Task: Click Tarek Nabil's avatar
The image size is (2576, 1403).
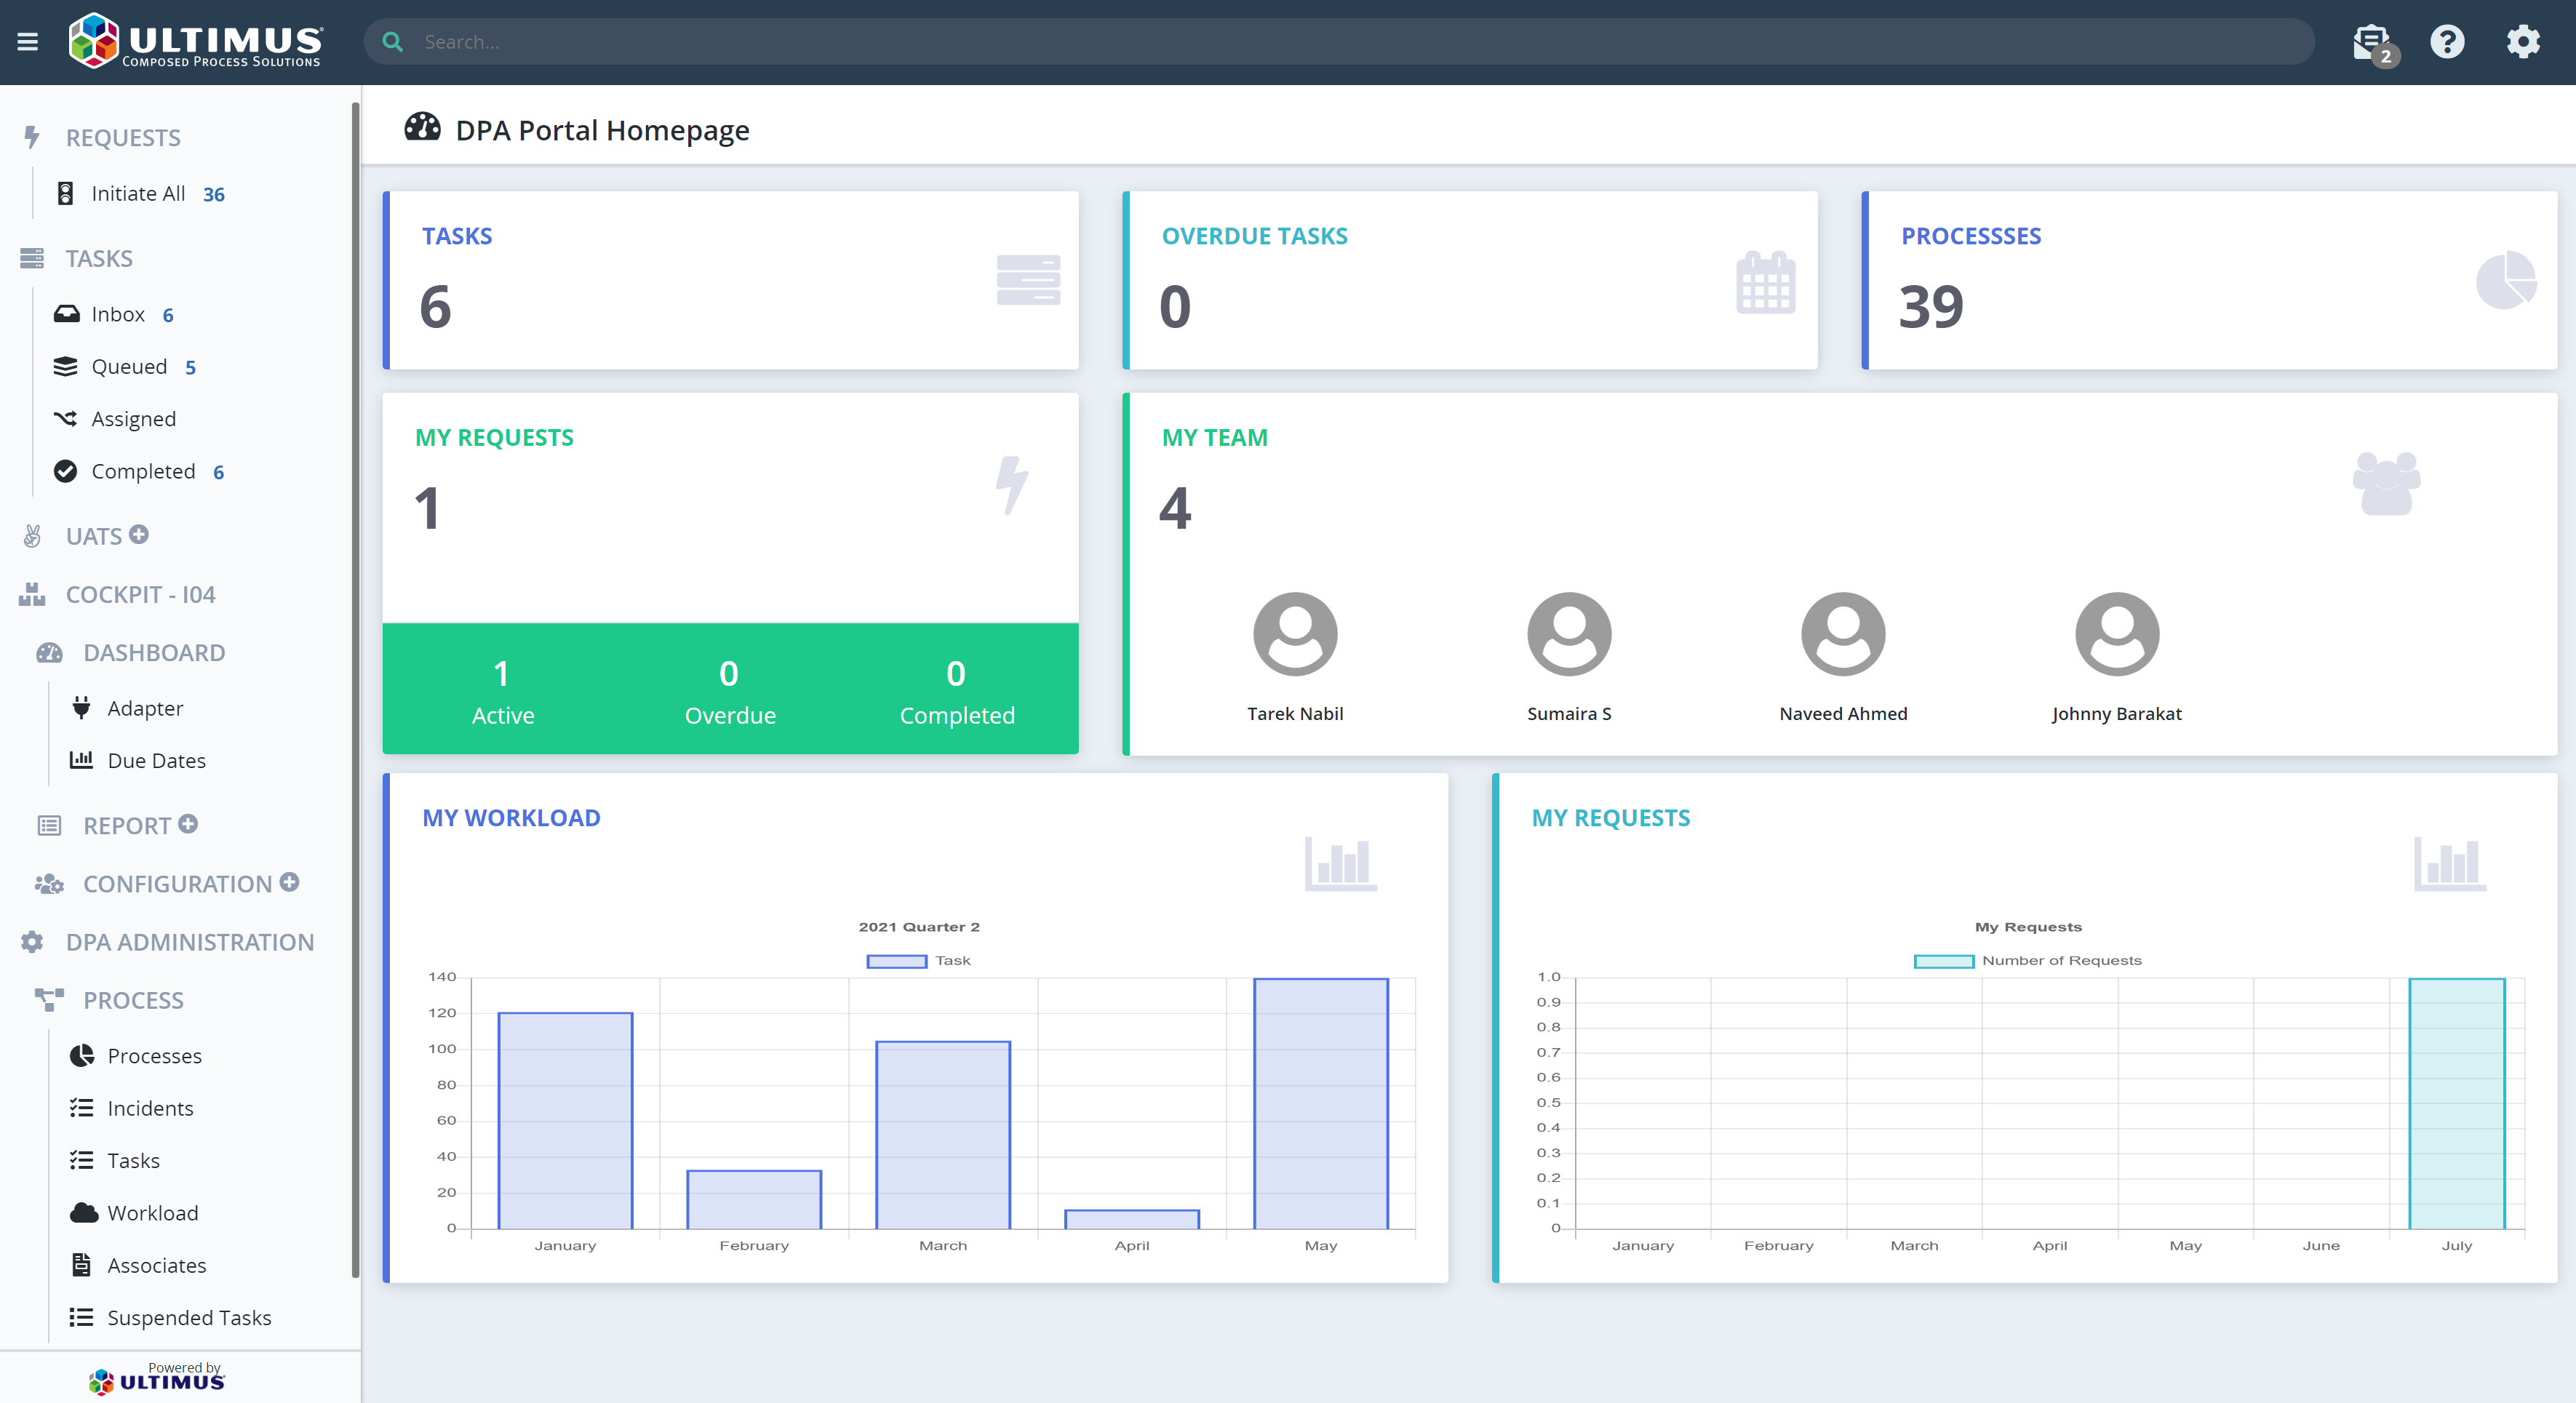Action: point(1295,634)
